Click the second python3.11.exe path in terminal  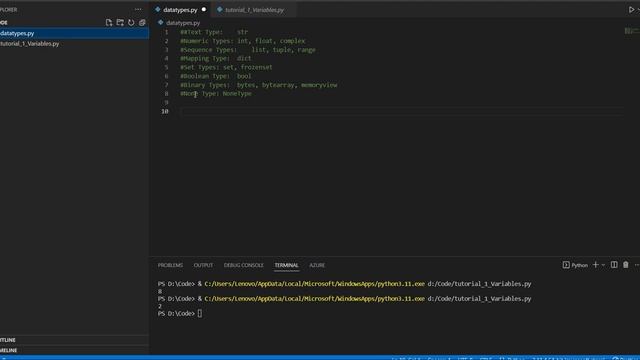(314, 299)
